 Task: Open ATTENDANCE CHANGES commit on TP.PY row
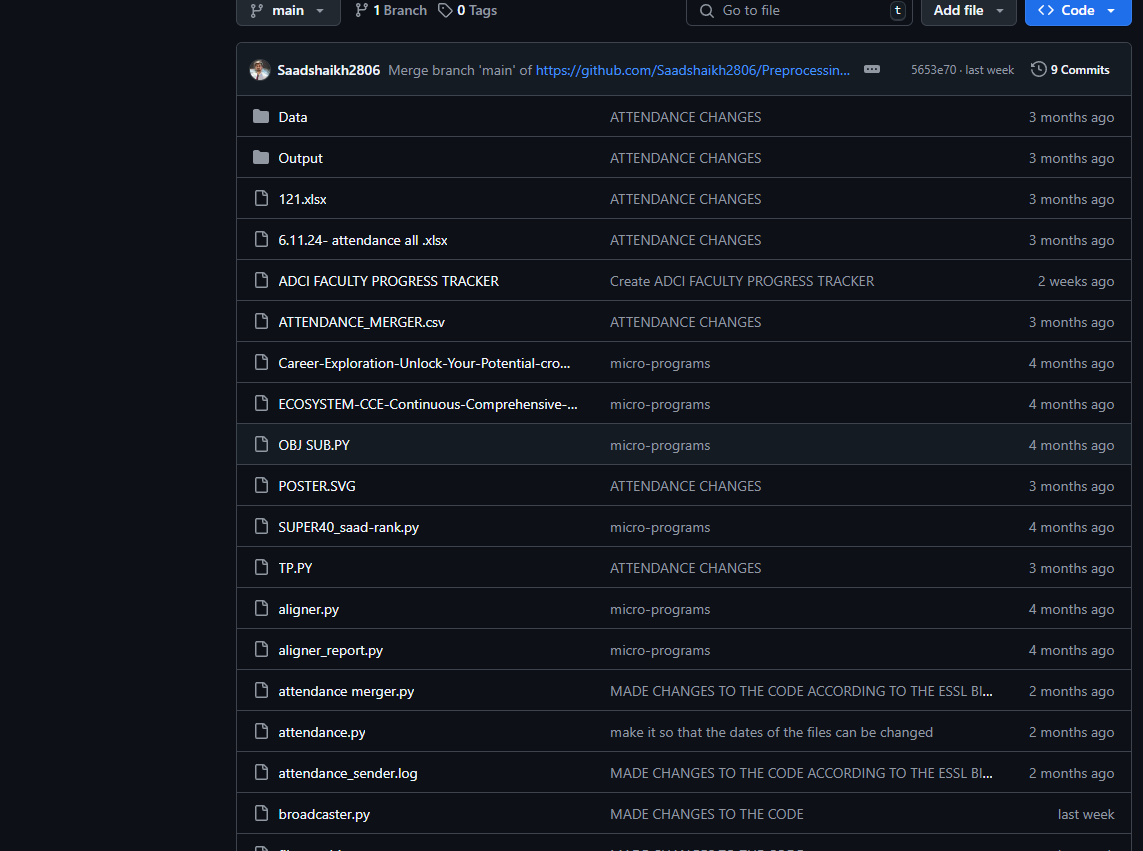pyautogui.click(x=685, y=567)
